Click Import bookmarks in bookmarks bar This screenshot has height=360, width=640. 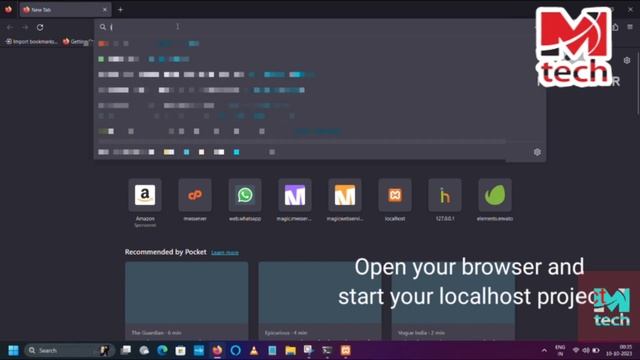point(31,42)
